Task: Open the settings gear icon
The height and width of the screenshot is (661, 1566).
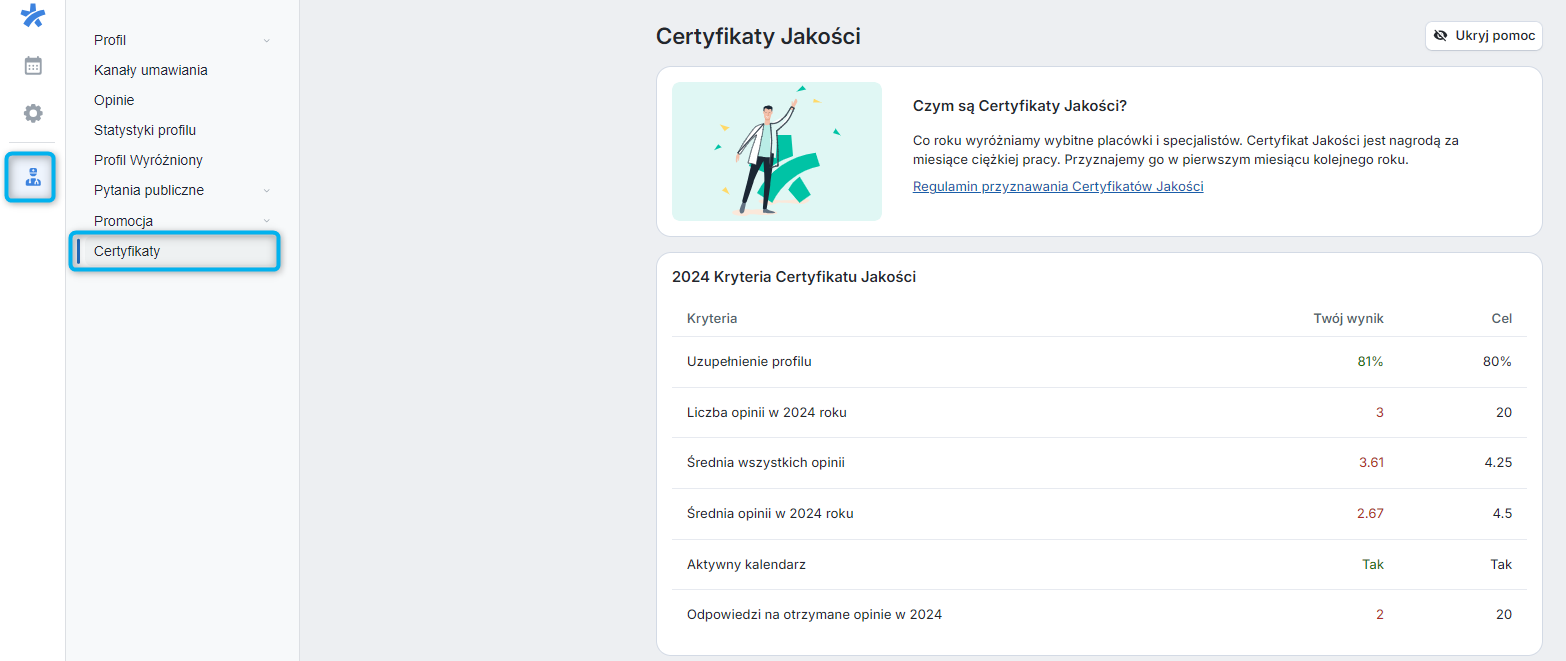Action: (x=33, y=113)
